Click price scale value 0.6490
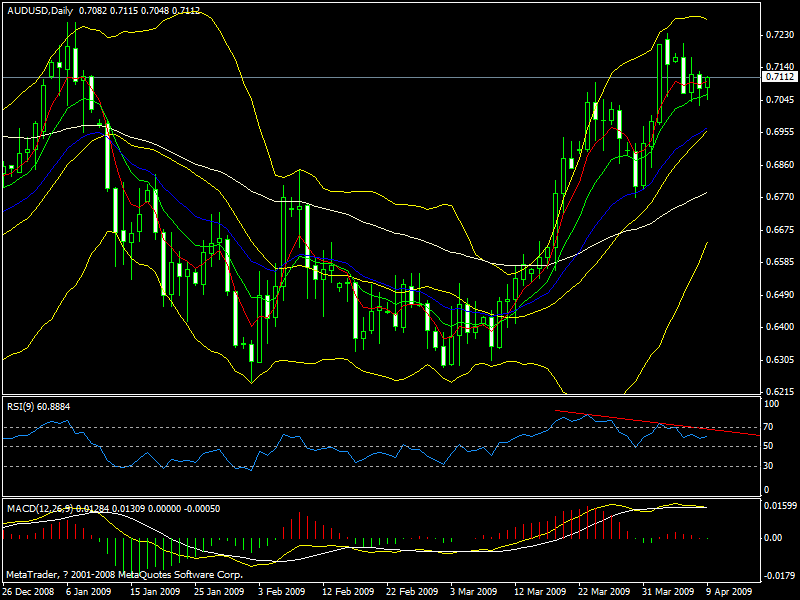 pos(780,294)
